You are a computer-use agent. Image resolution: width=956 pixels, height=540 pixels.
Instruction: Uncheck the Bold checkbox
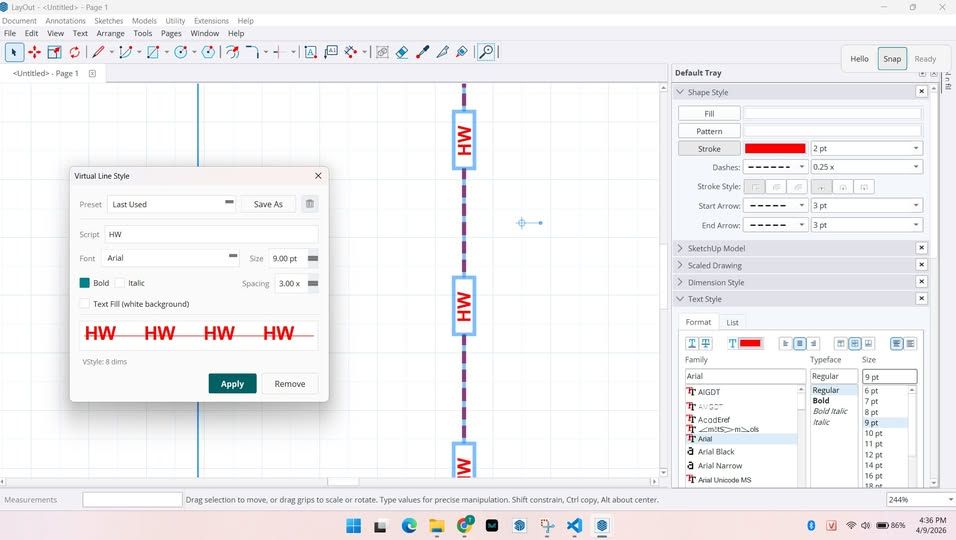point(85,283)
